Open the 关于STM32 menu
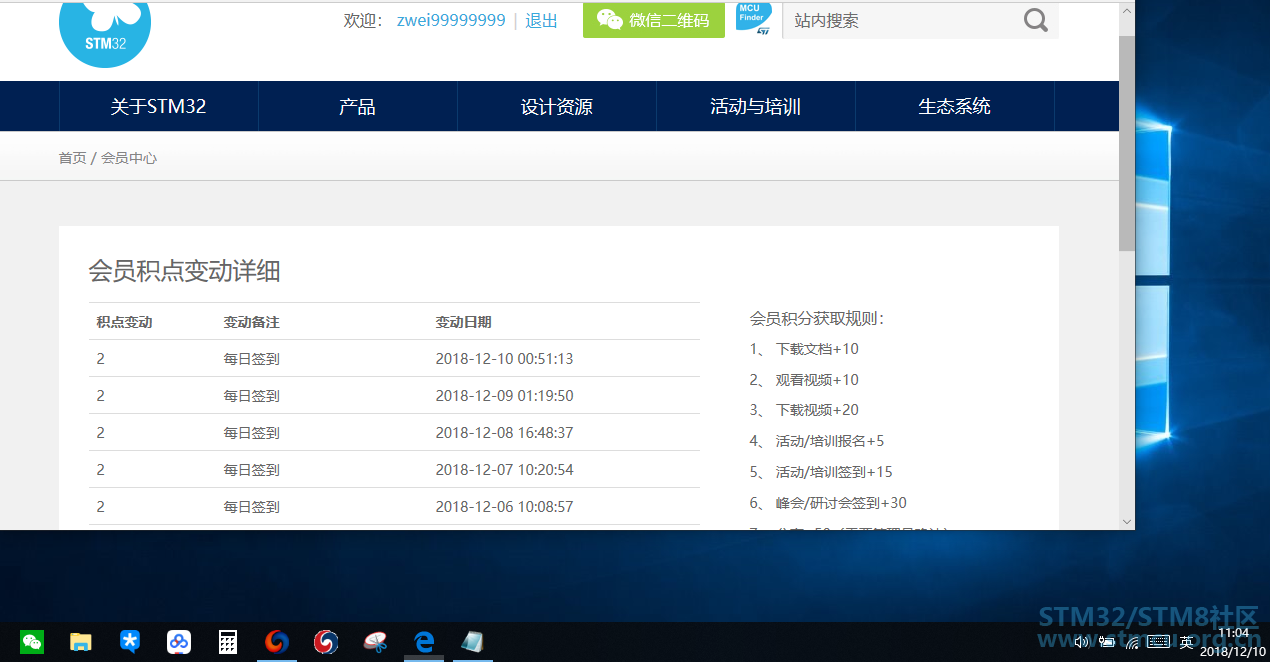The image size is (1270, 662). [158, 106]
